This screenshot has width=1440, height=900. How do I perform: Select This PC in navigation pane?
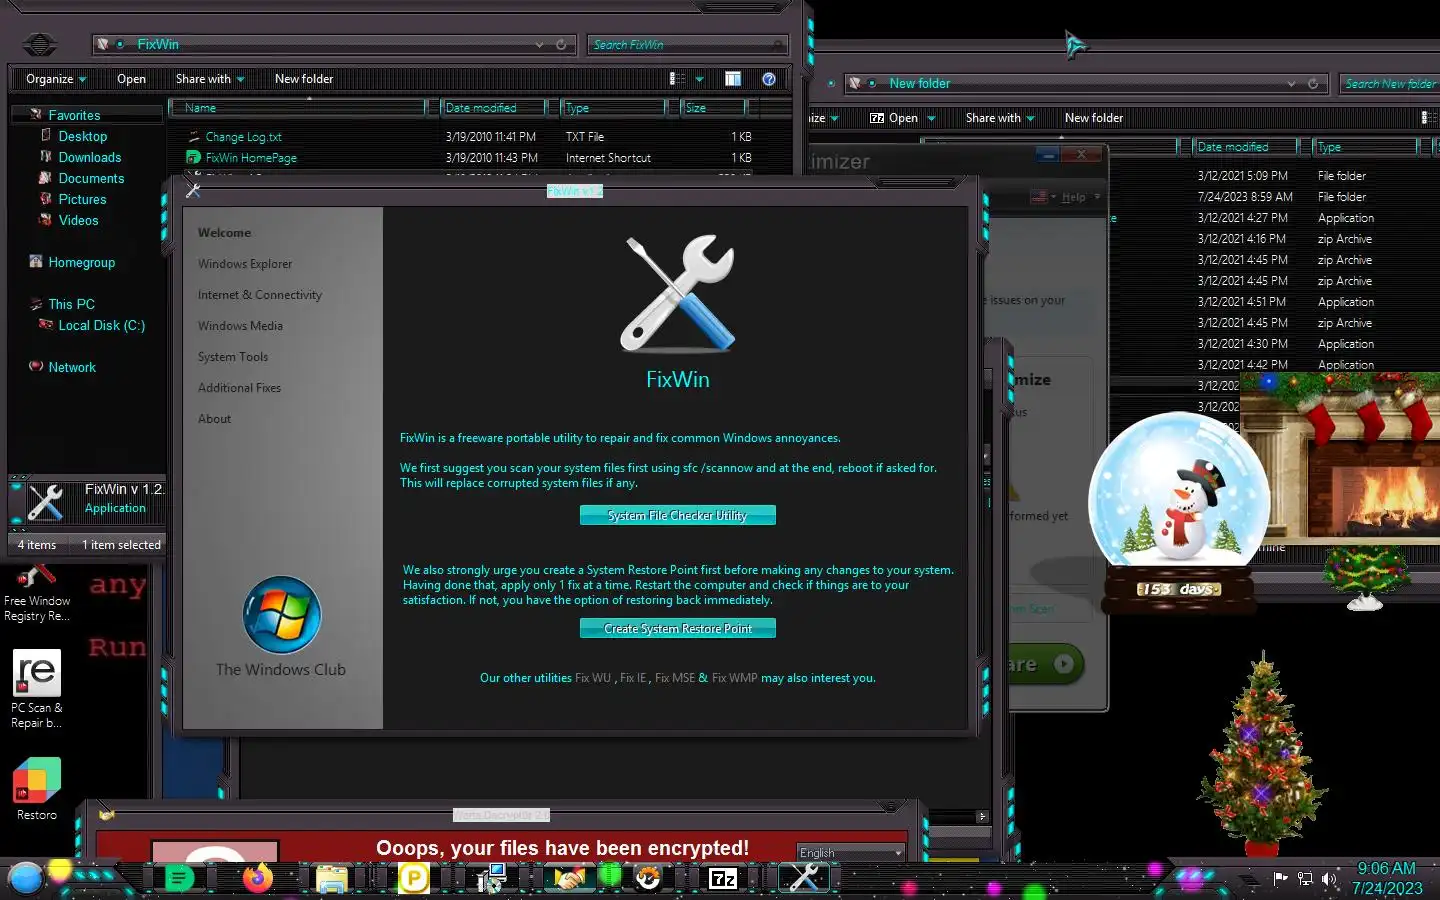(71, 304)
